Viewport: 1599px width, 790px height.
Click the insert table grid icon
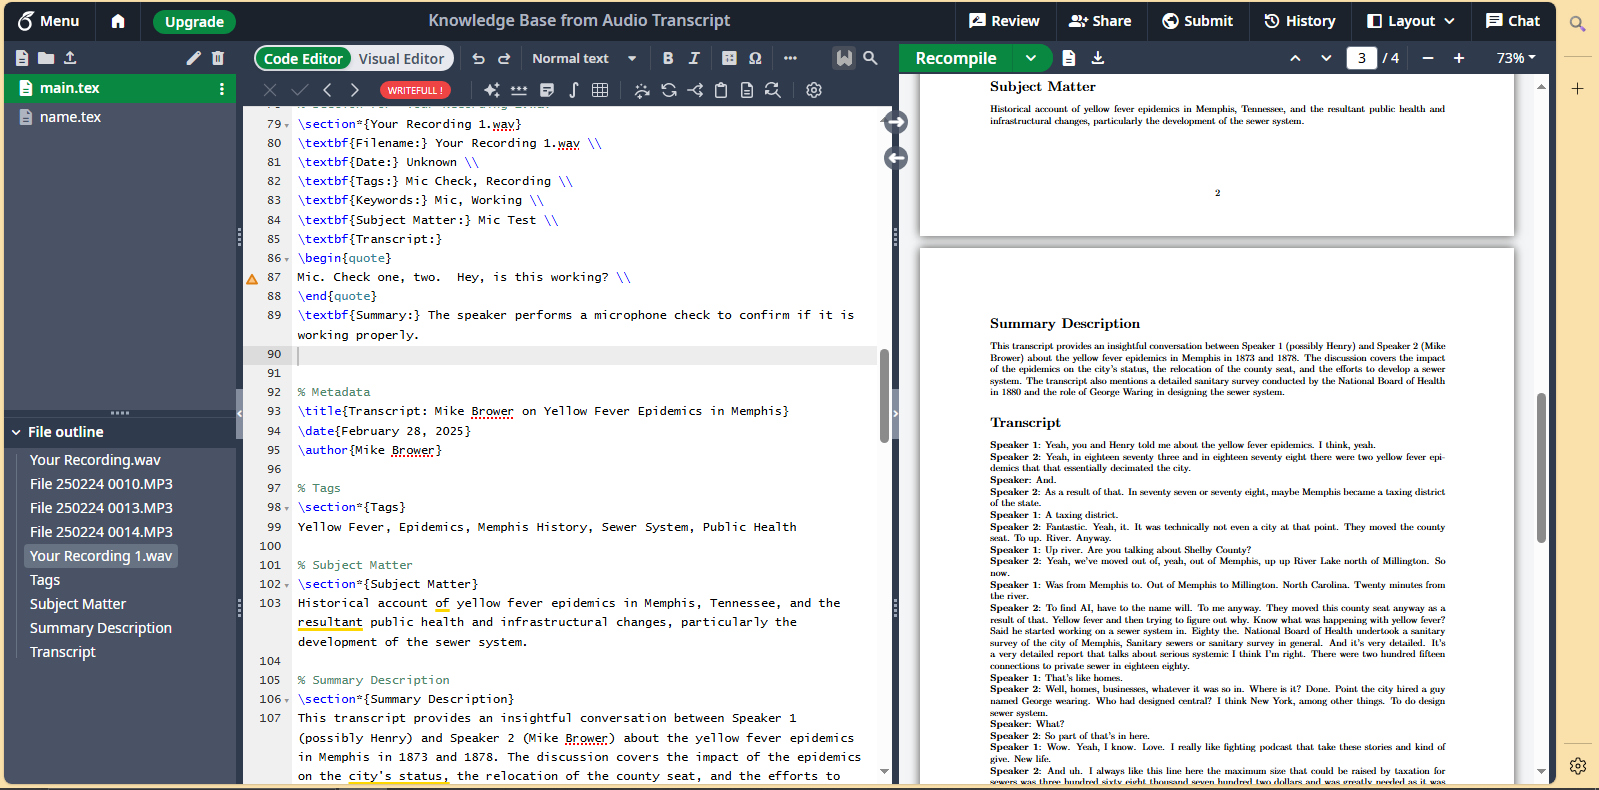600,90
